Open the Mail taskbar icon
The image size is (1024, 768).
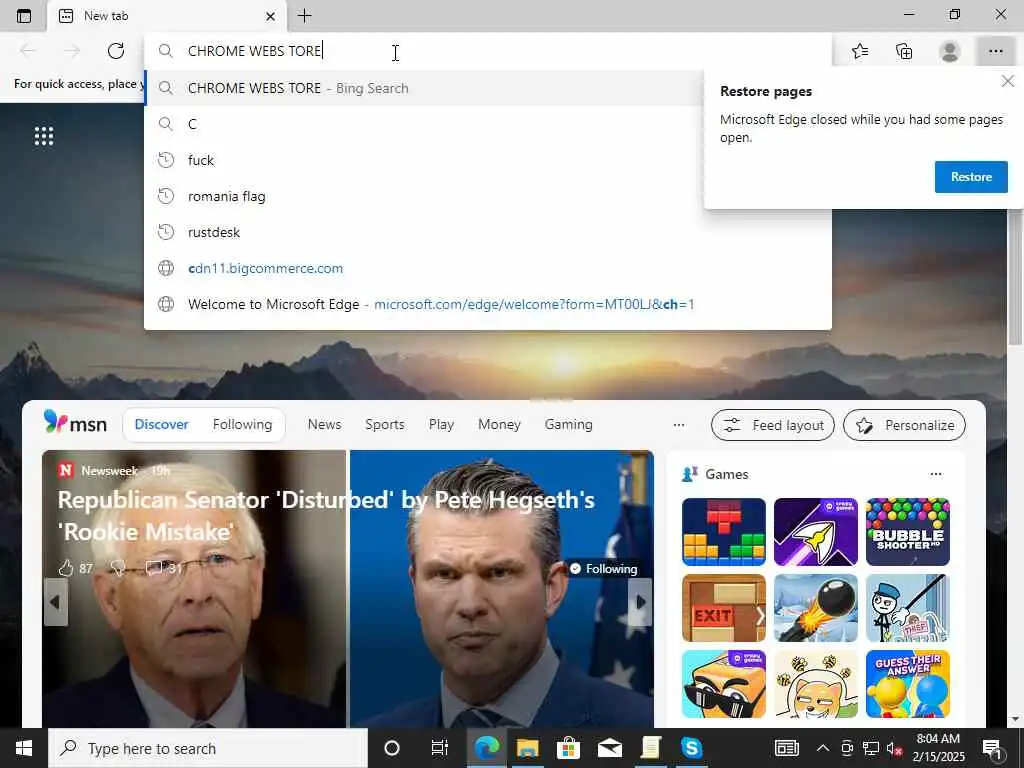(x=609, y=748)
